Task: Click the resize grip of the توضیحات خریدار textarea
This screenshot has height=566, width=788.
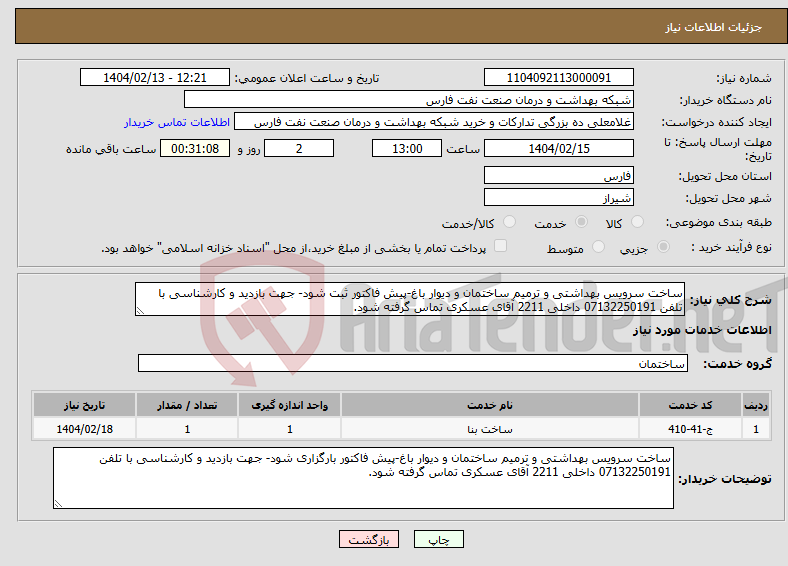Action: 58,503
